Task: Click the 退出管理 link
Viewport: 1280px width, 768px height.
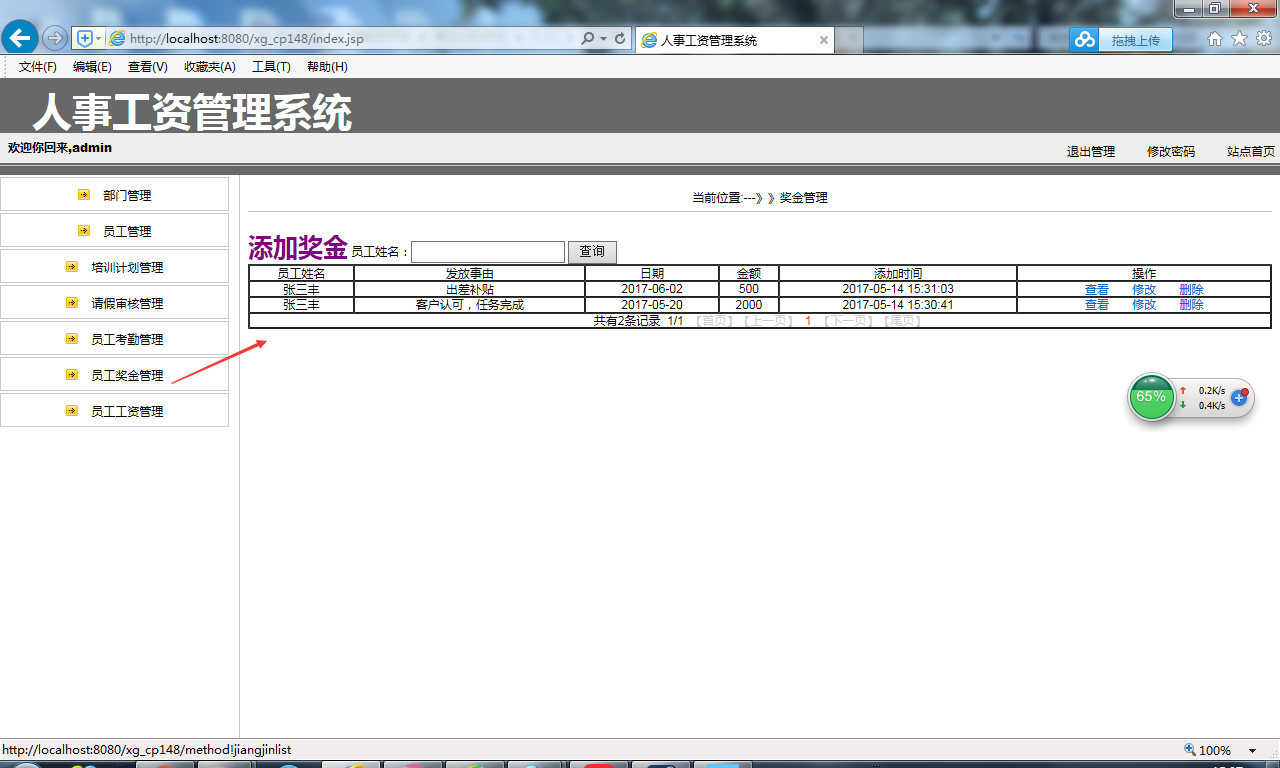Action: pyautogui.click(x=1091, y=152)
